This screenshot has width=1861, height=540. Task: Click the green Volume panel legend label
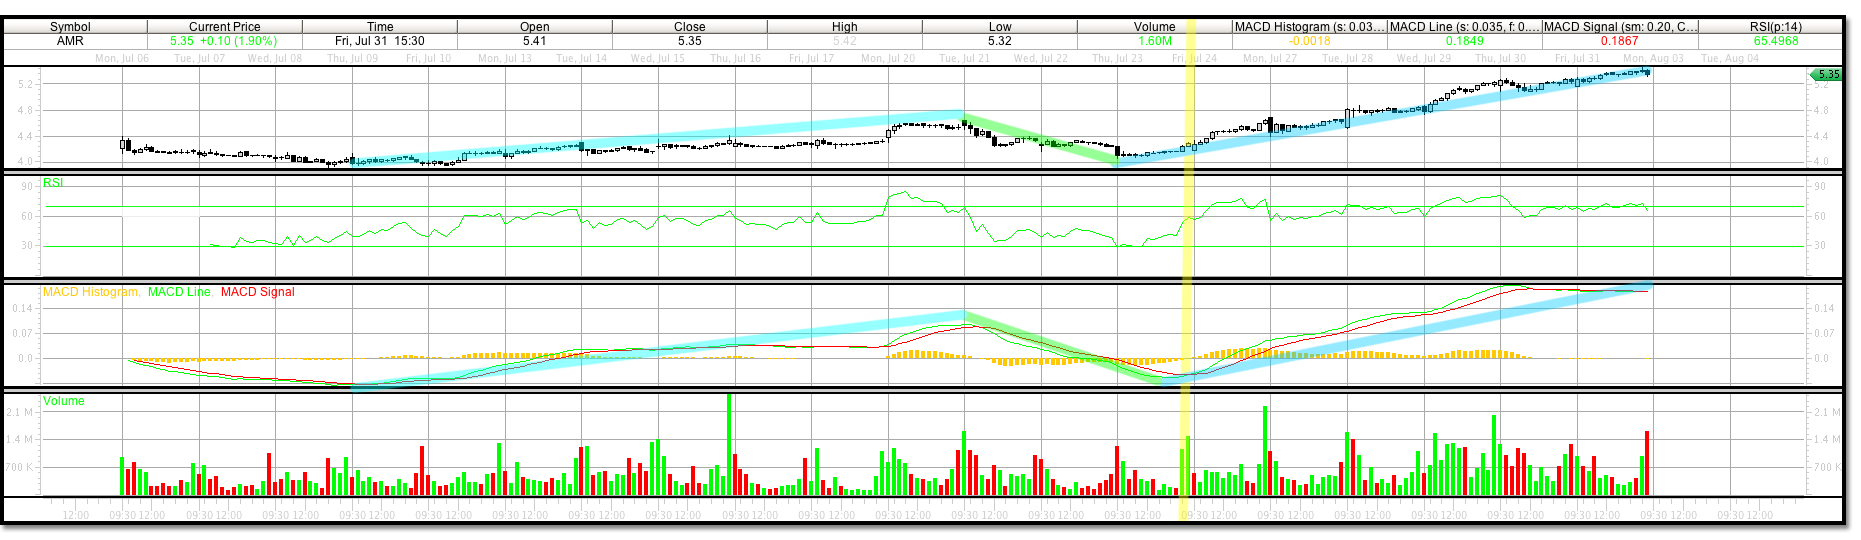point(64,401)
